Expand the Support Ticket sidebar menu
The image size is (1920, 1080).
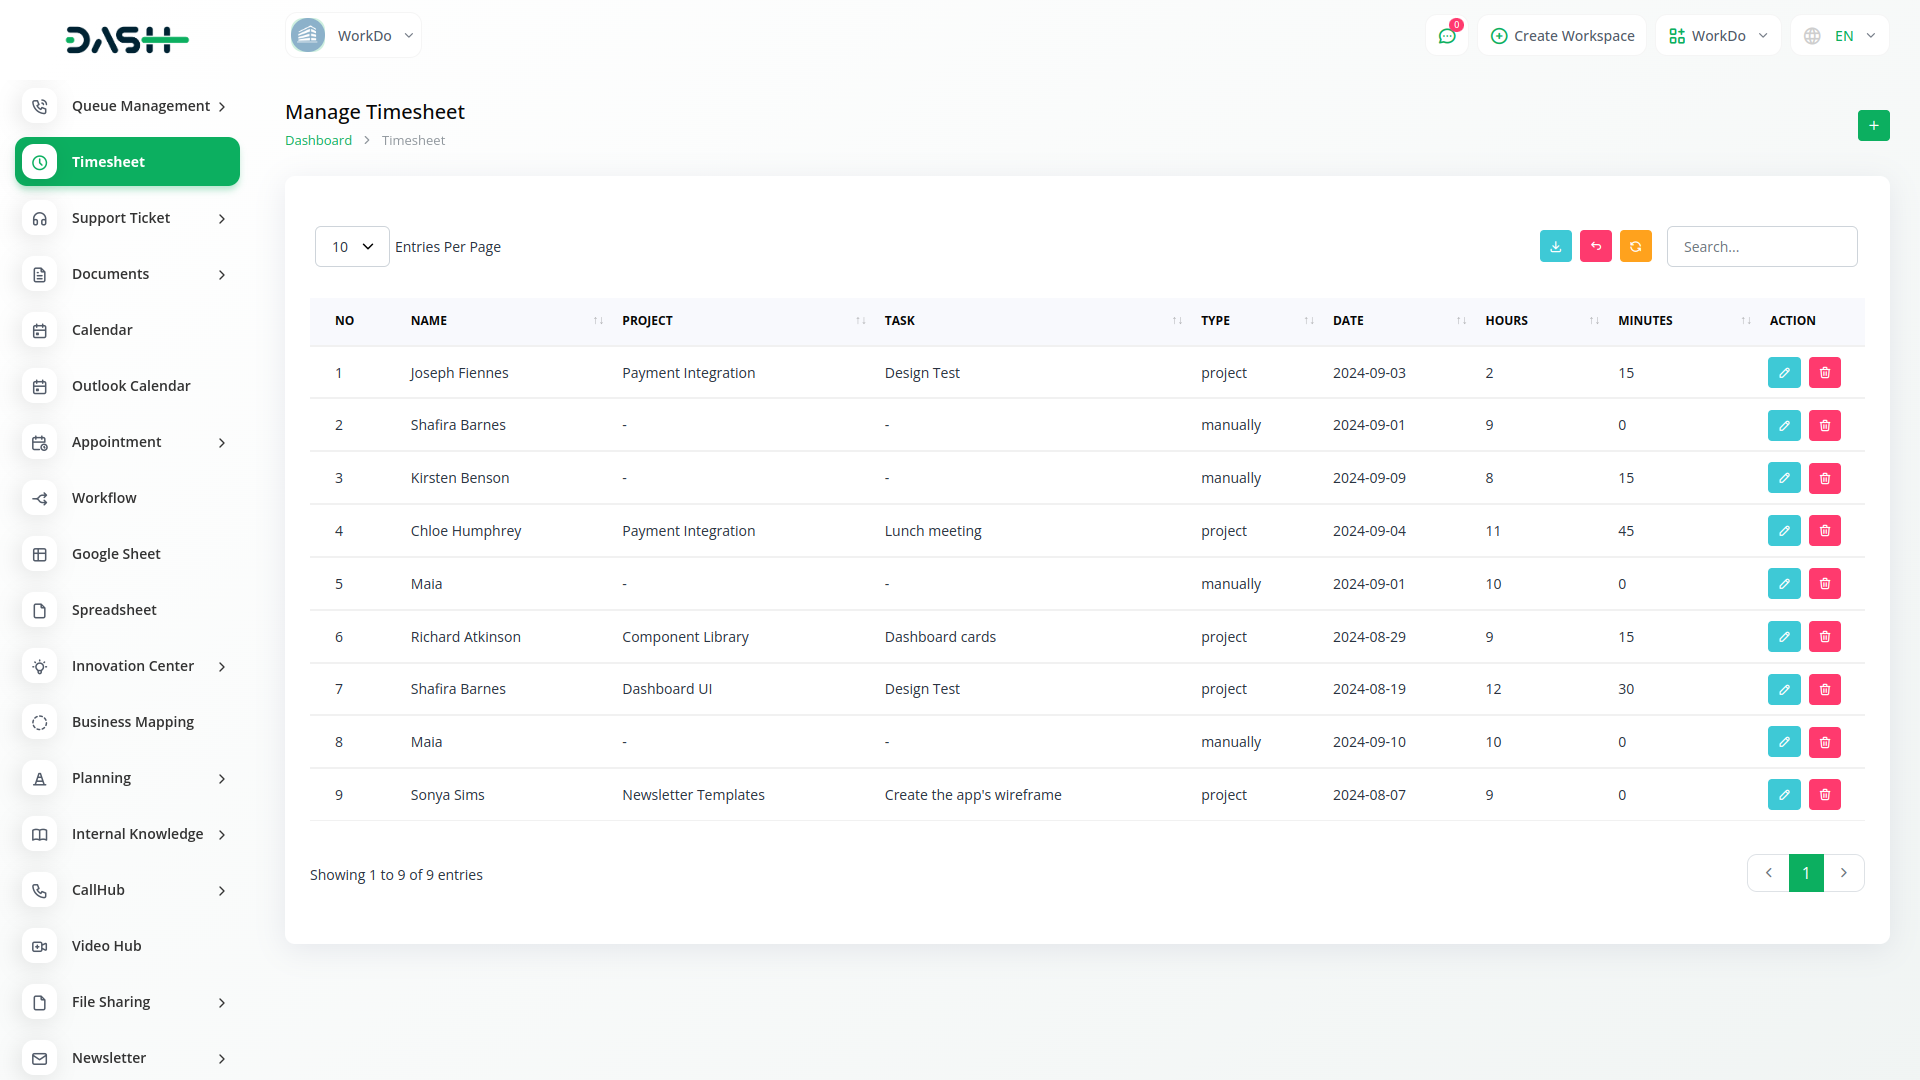127,218
